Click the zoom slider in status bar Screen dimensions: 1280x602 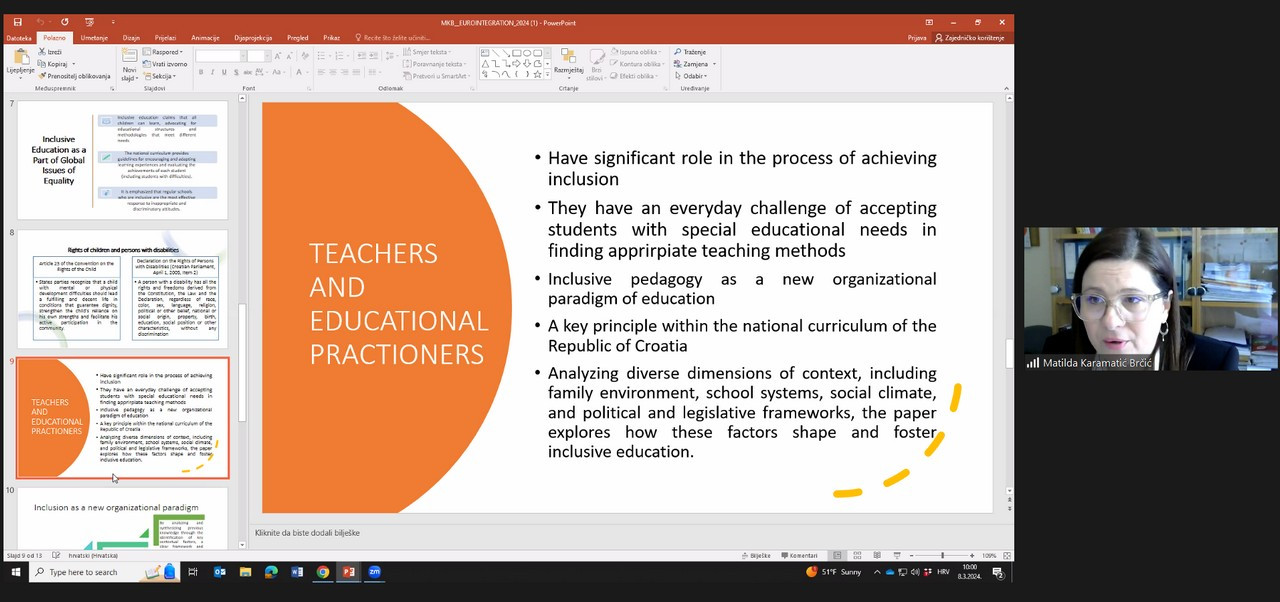[941, 555]
